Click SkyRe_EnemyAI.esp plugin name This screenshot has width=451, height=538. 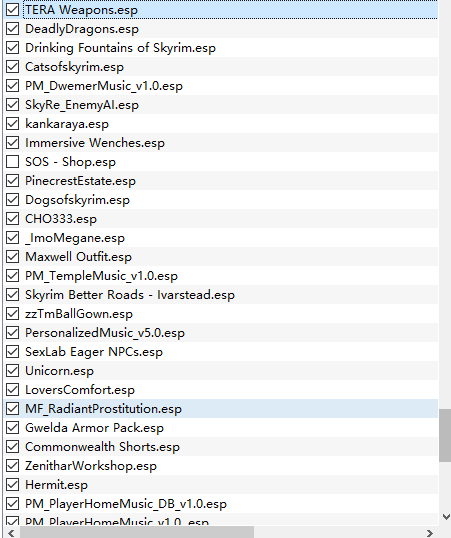click(82, 105)
